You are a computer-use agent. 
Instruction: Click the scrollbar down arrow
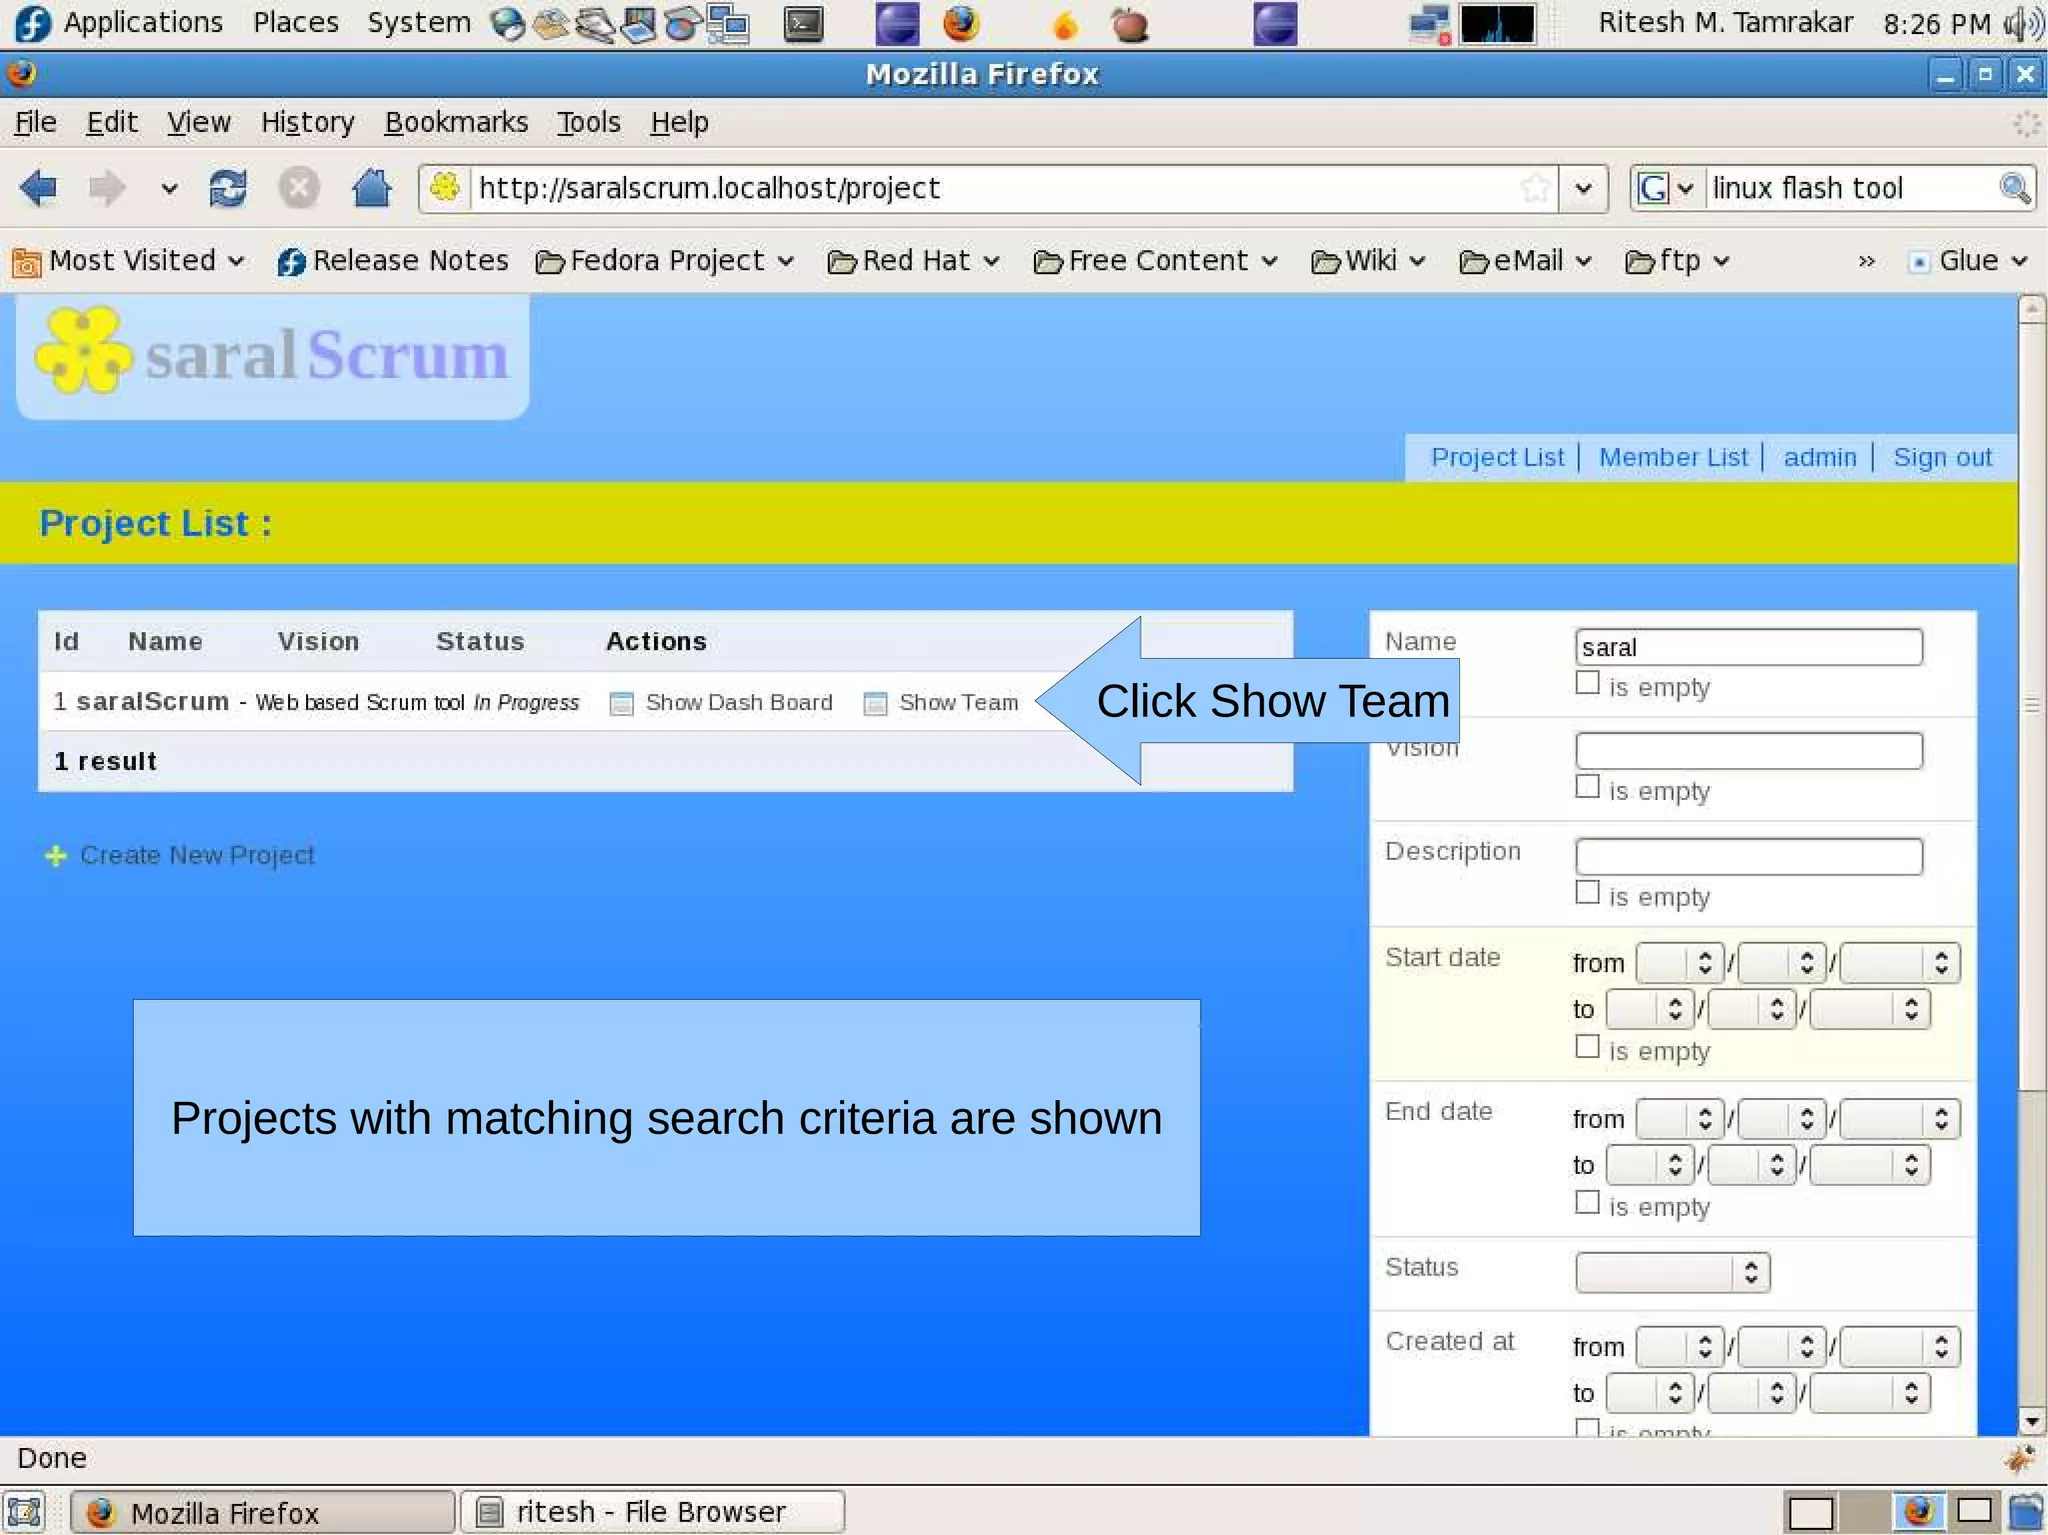click(x=2031, y=1421)
